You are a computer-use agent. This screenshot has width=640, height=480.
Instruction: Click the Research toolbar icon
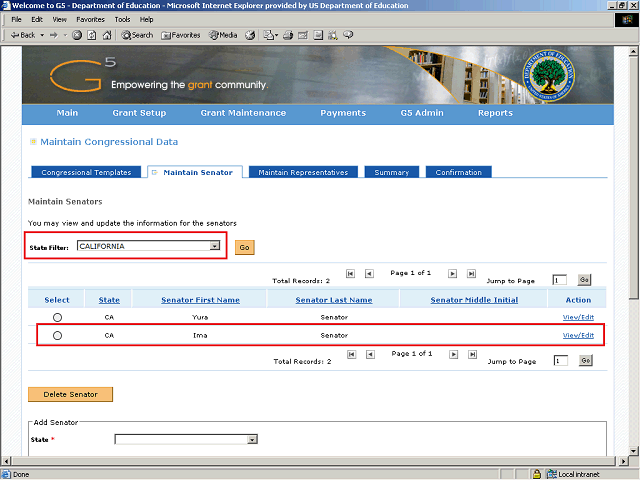333,35
